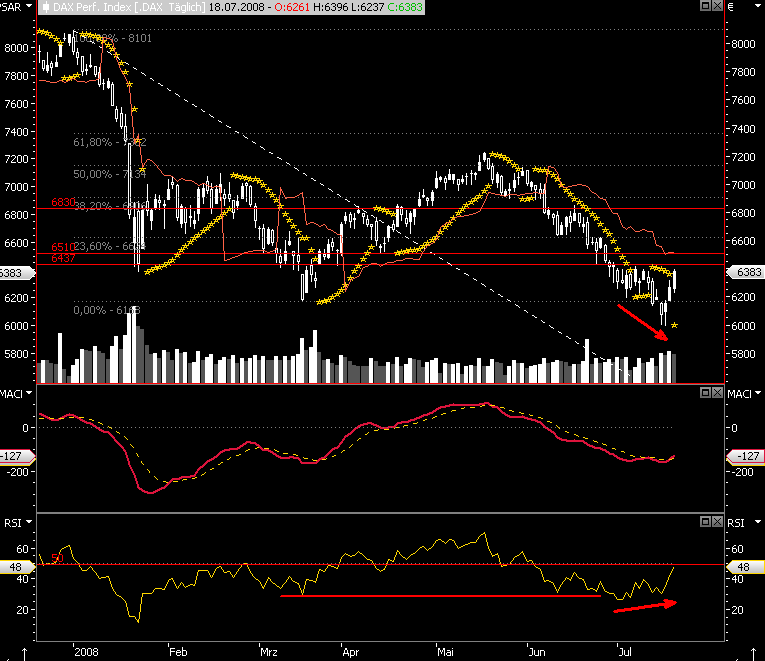
Task: Click the red 6510 level label
Action: 63,247
